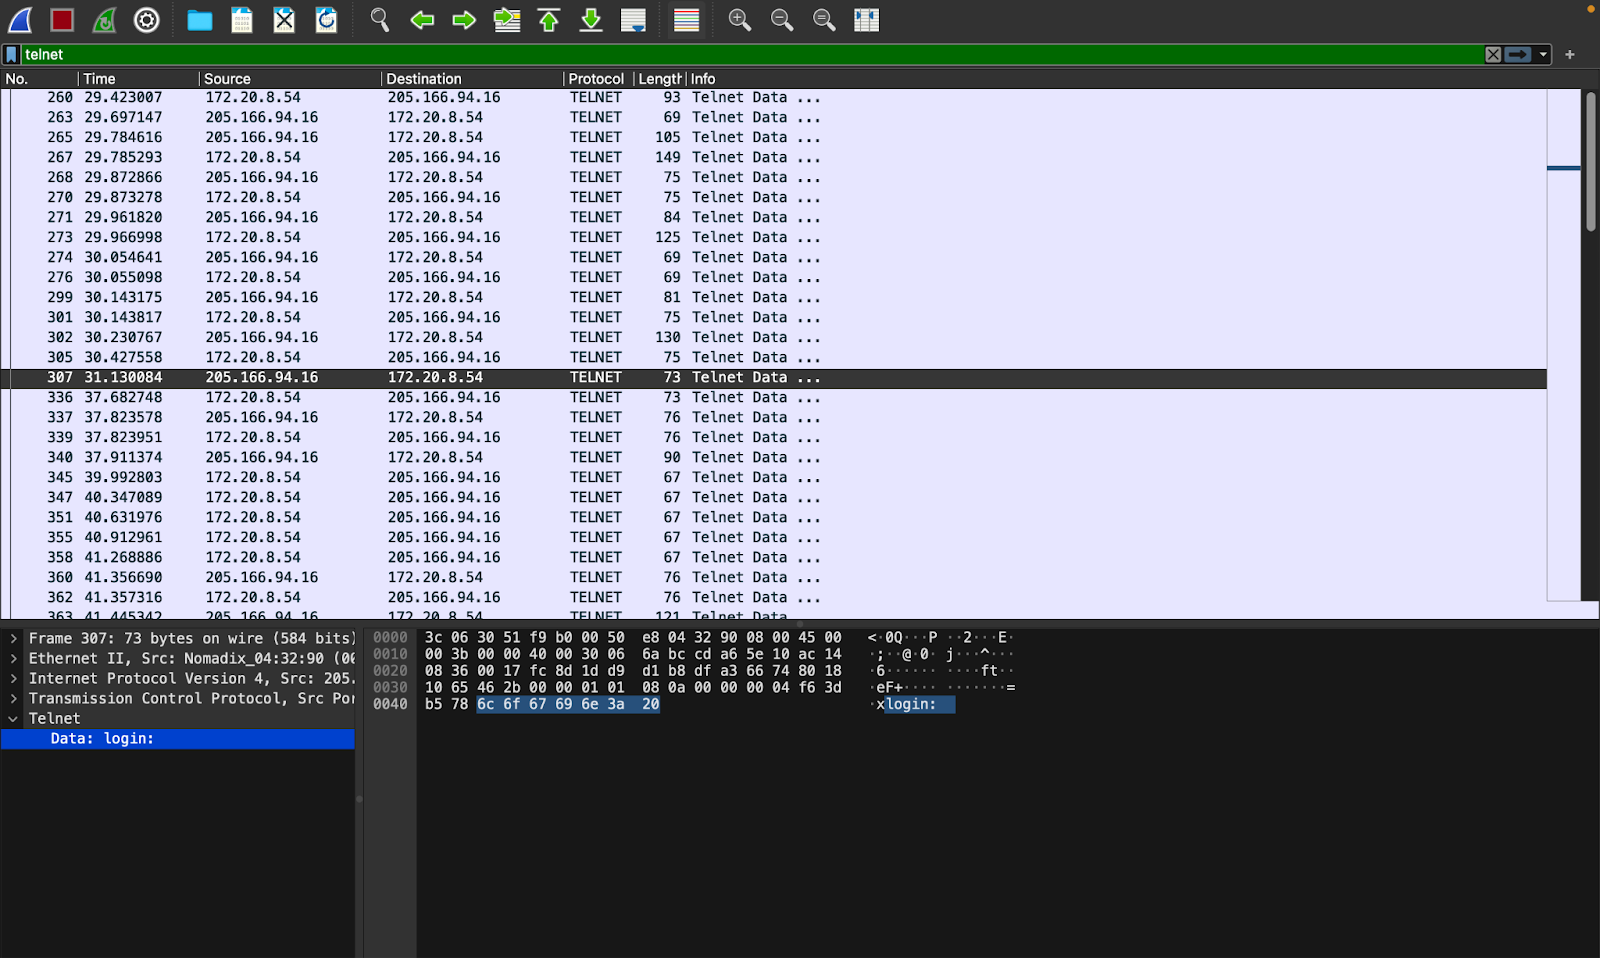Click the shark fin start capture icon
The image size is (1600, 958).
(x=21, y=20)
